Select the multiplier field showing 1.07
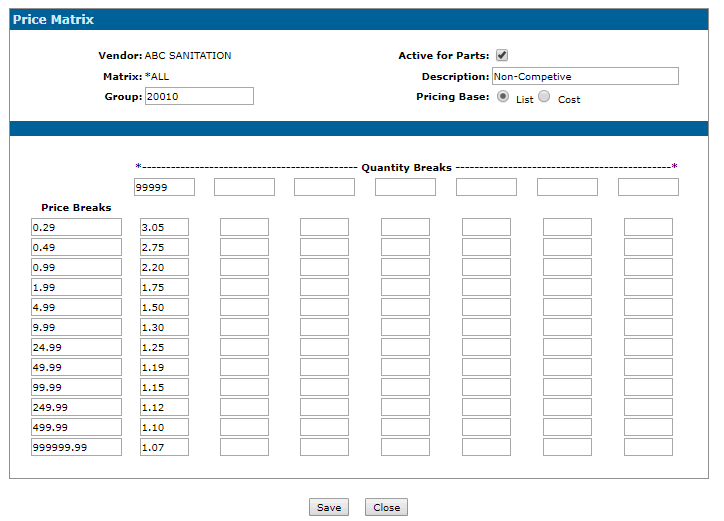Viewport: 724px width, 521px height. tap(164, 447)
